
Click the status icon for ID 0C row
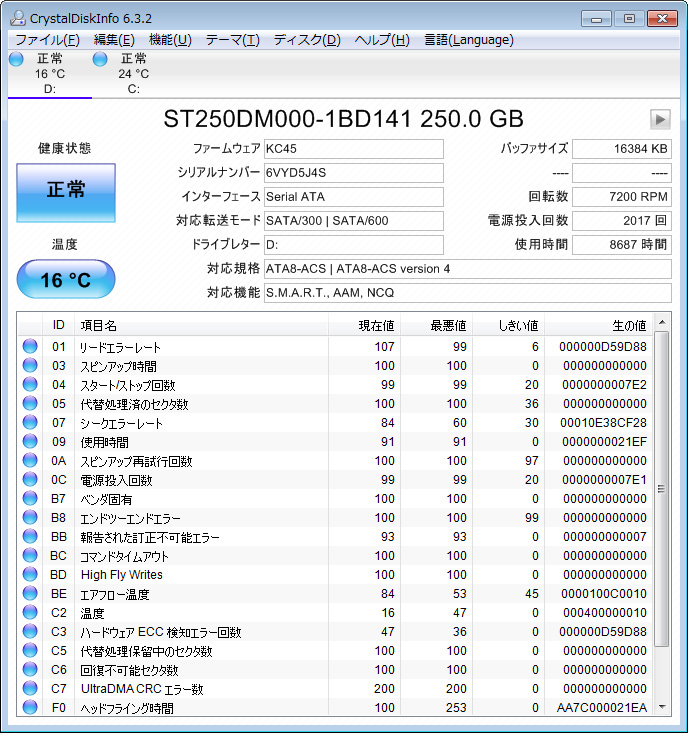(30, 479)
